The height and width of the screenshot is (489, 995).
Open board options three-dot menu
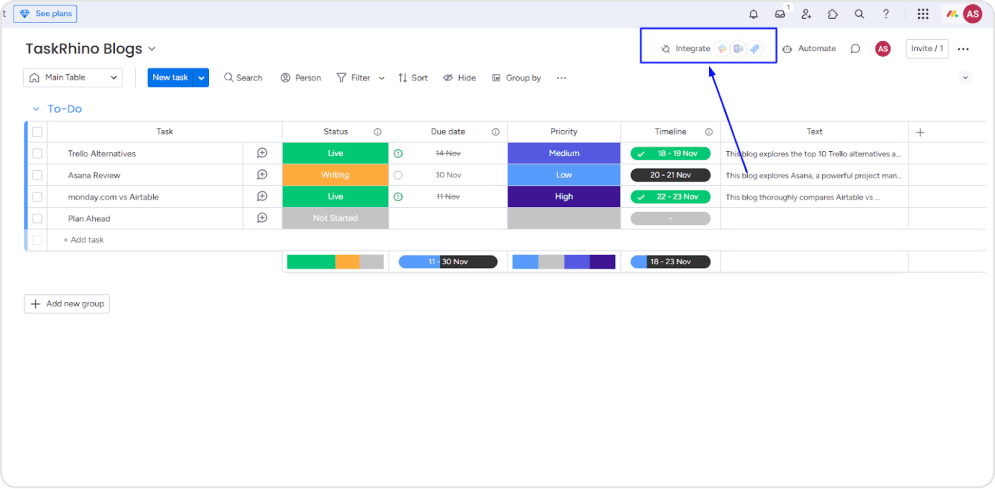pyautogui.click(x=963, y=49)
